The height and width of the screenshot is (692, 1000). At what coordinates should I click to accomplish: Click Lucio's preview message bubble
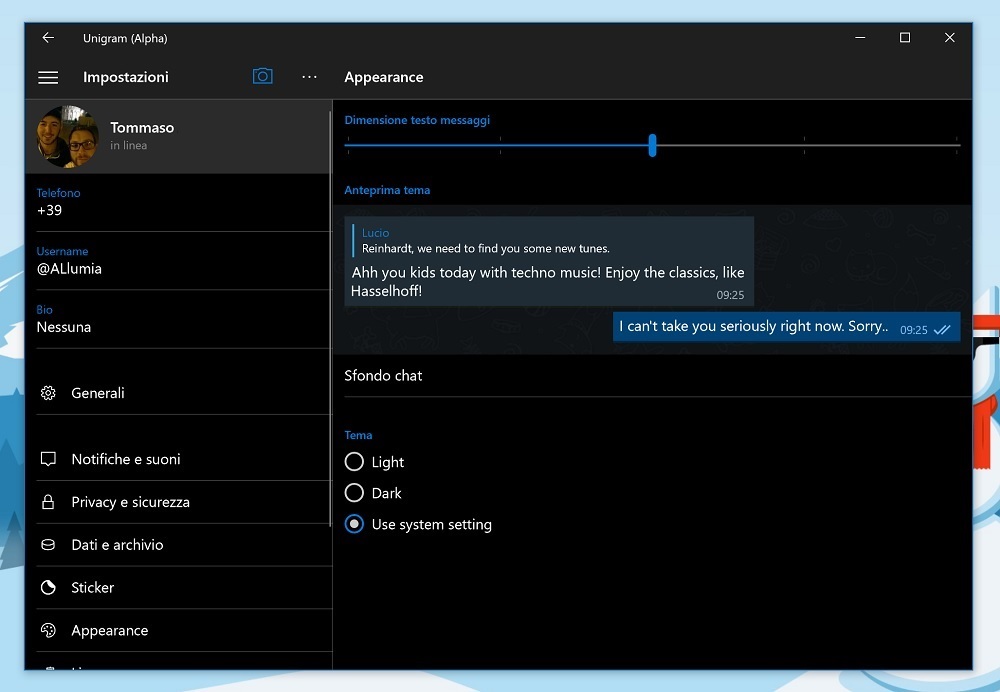pos(549,261)
